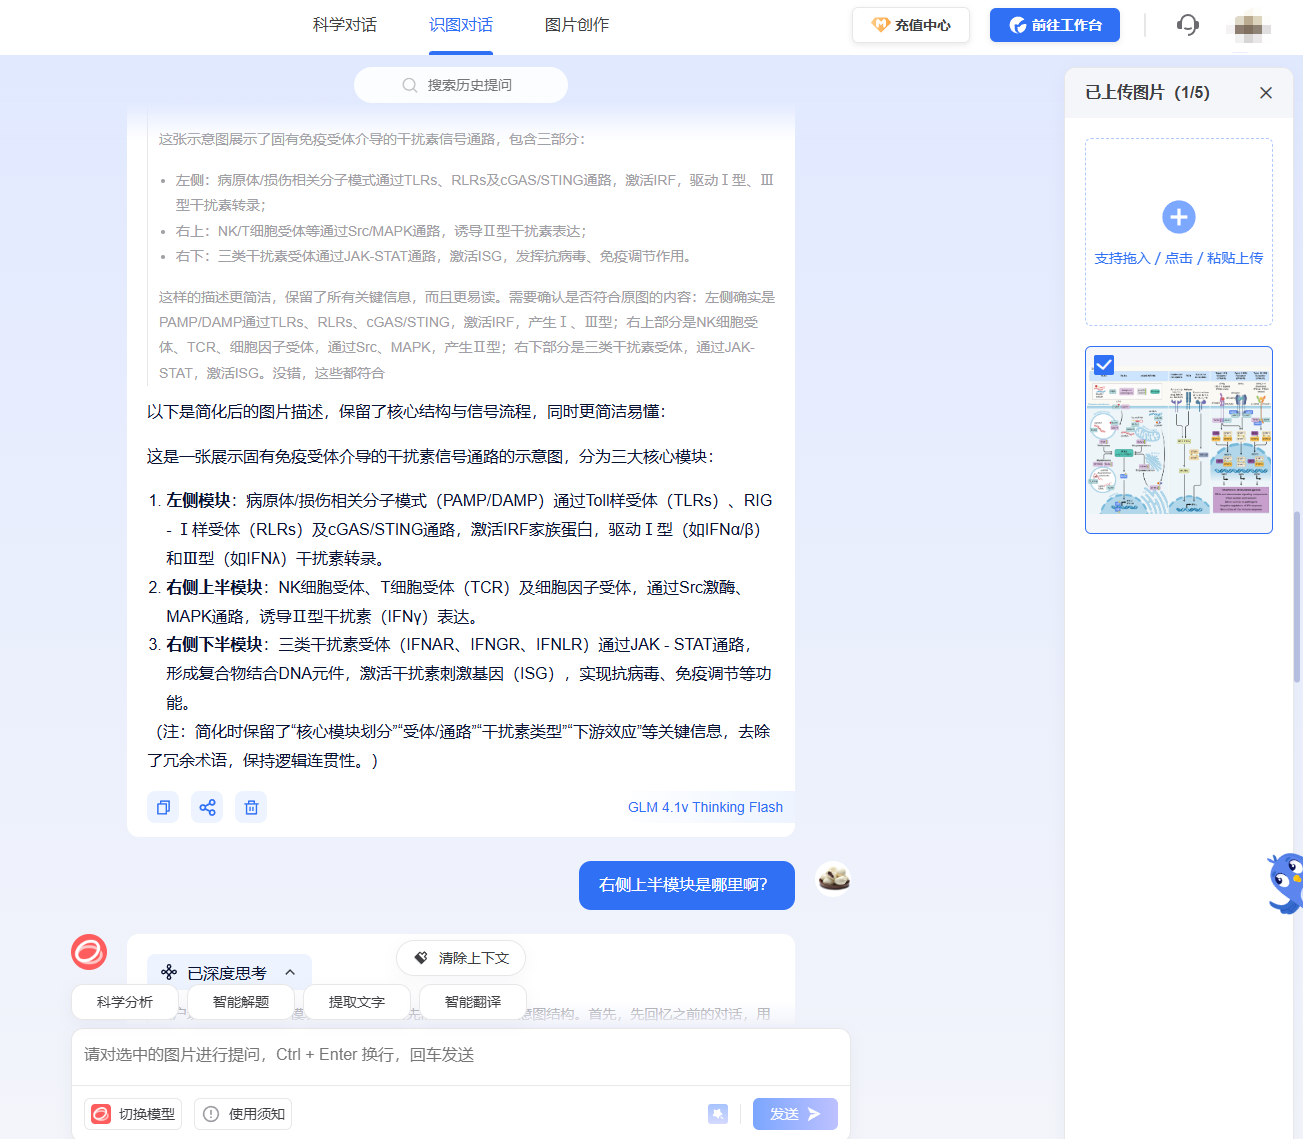Open 使用须知 usage notice
Viewport: 1303px width, 1139px height.
(x=243, y=1114)
